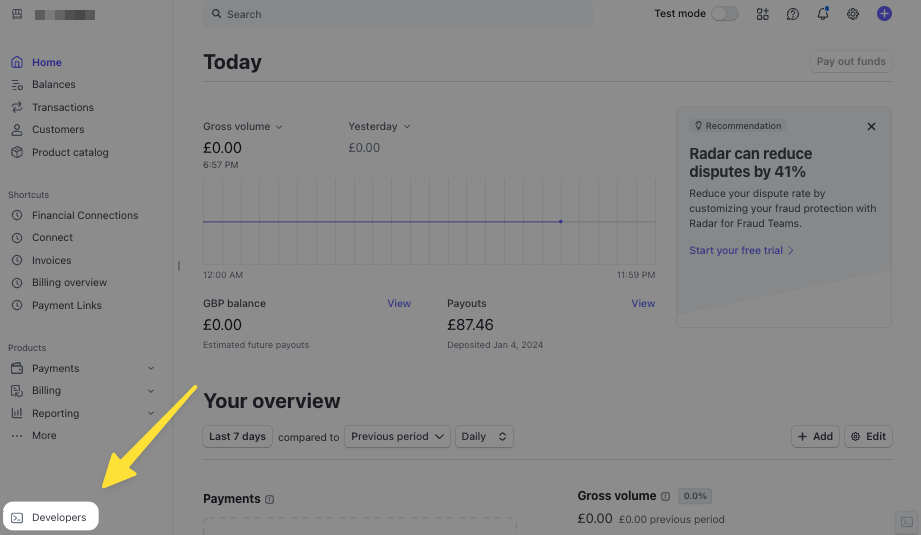Open the apps grid icon in header
Viewport: 921px width, 535px height.
[x=763, y=14]
